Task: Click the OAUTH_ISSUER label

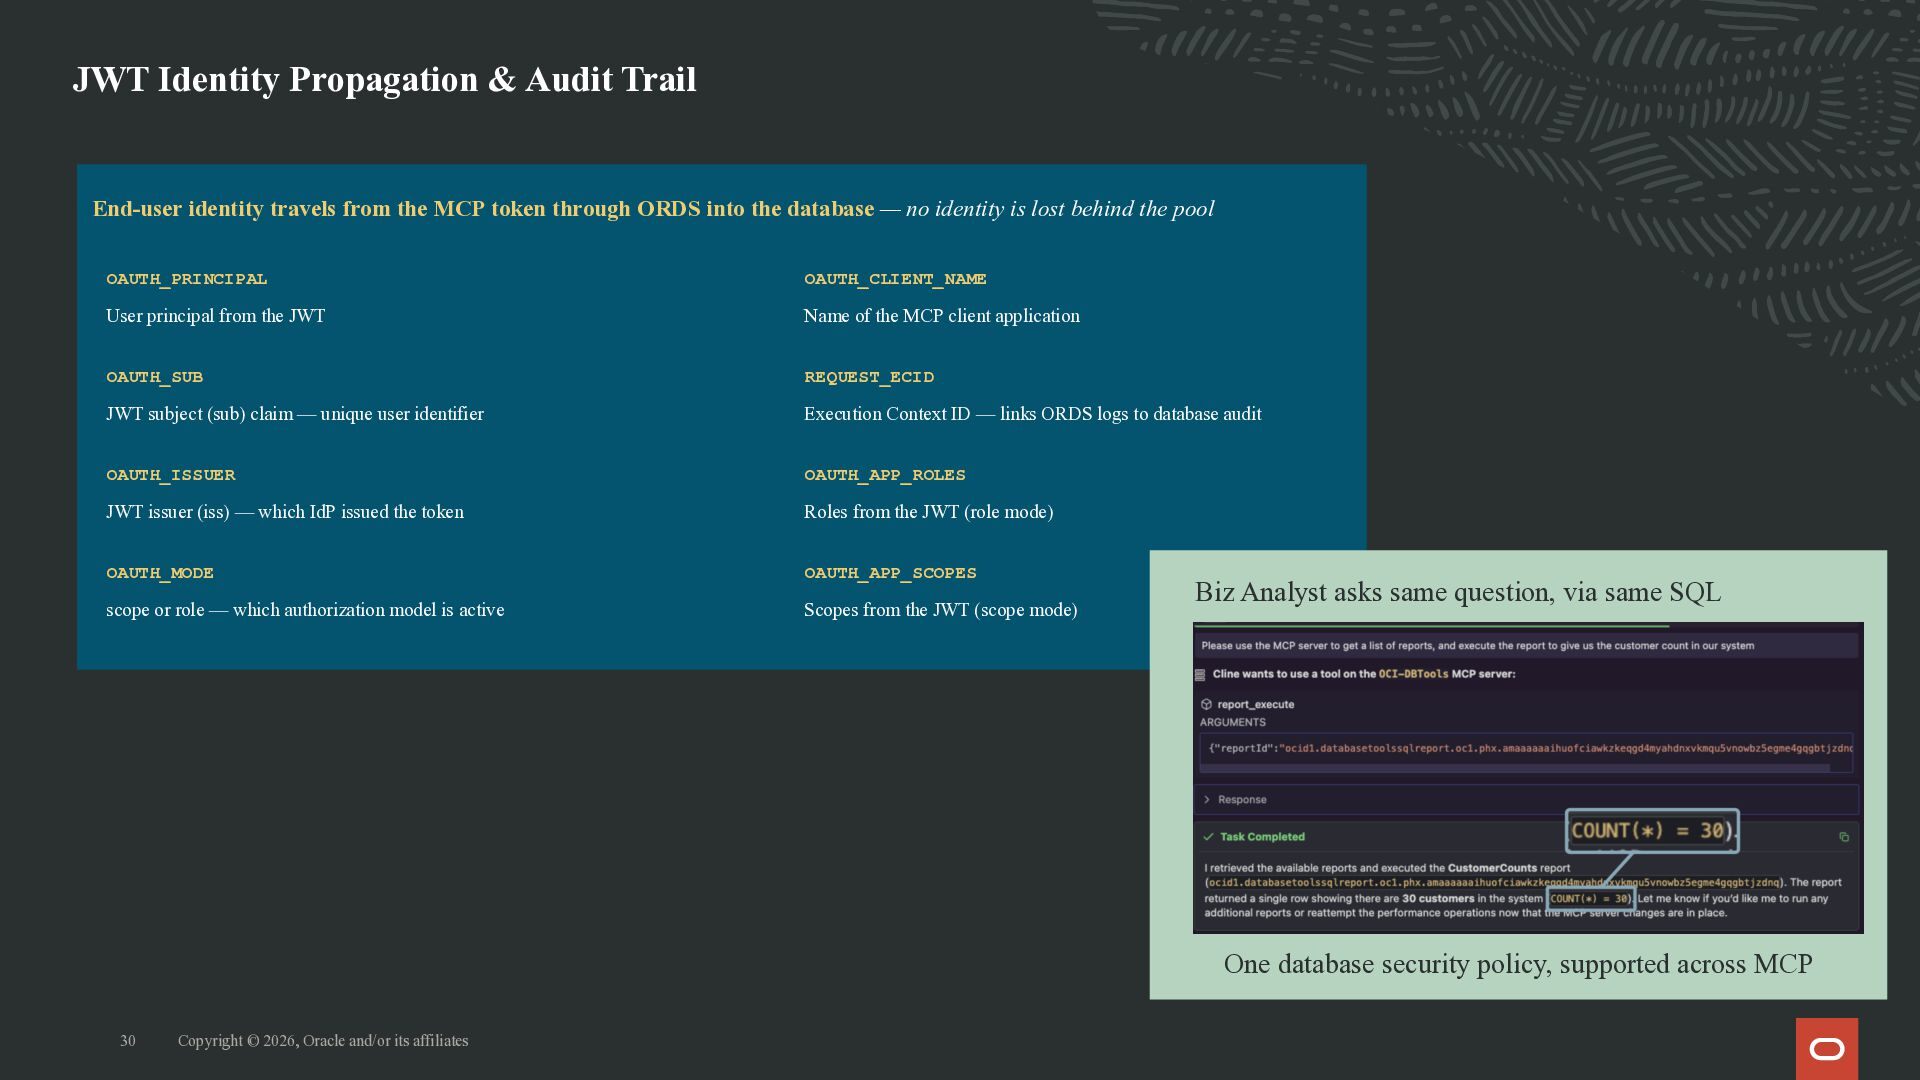Action: [171, 475]
